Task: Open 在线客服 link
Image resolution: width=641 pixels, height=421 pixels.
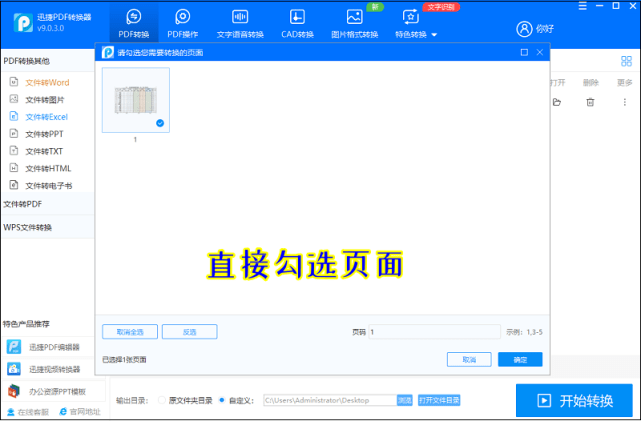Action: point(28,412)
